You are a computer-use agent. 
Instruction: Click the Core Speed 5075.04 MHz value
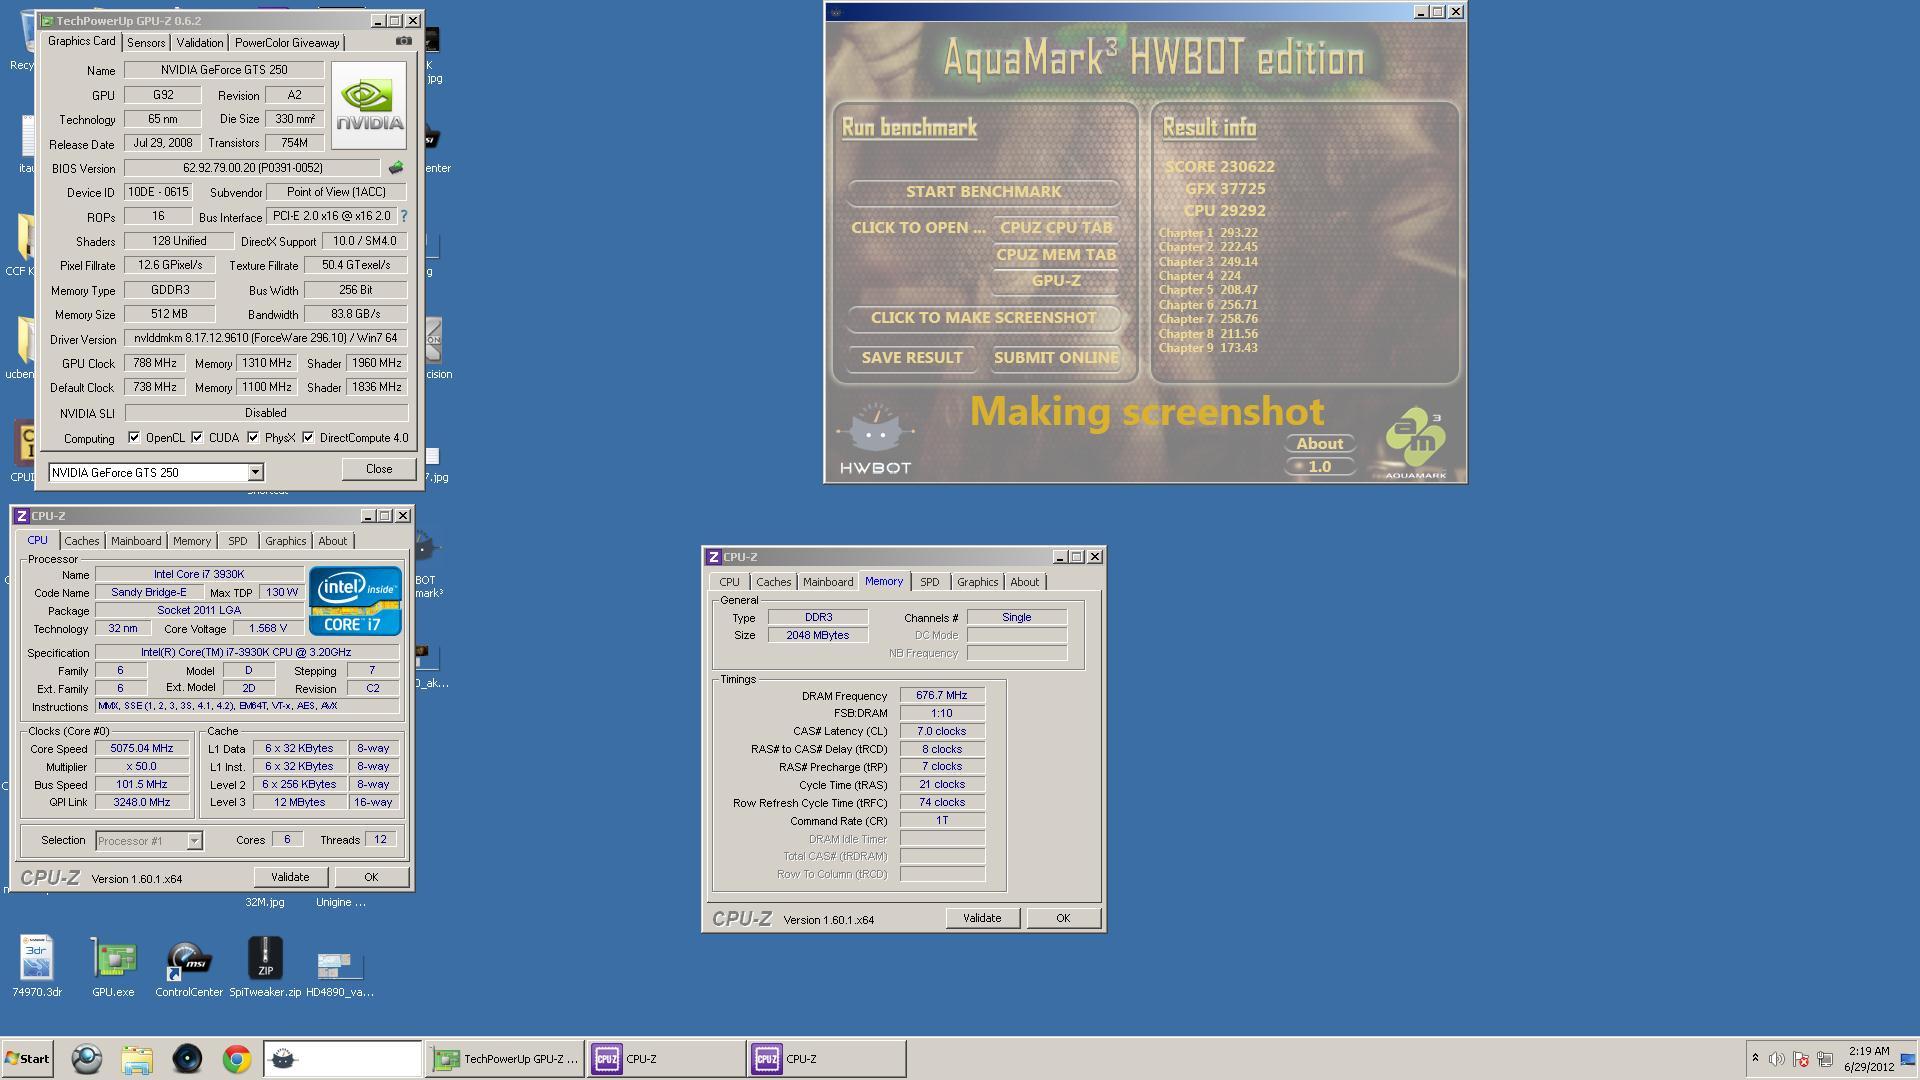142,748
